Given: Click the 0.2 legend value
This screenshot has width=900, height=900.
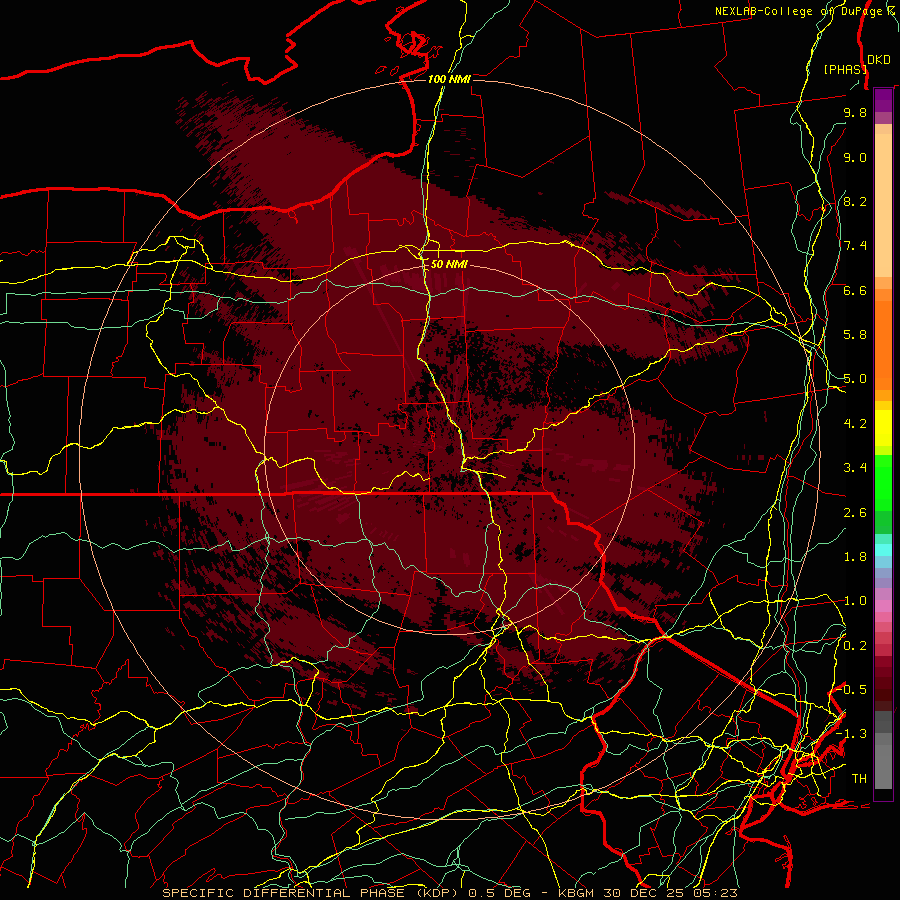Looking at the screenshot, I should click(x=855, y=646).
